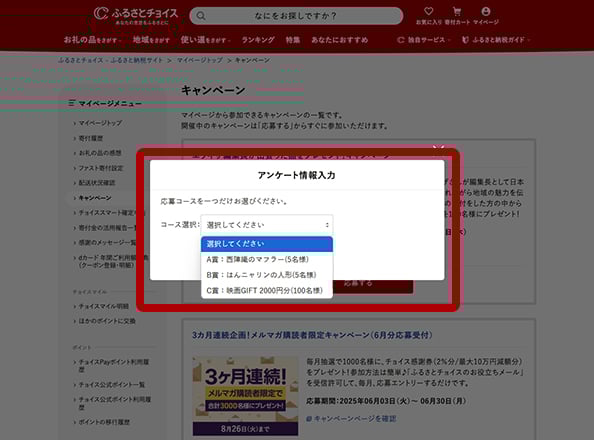
Task: Expand the お礼の品をさがす menu
Action: pos(92,40)
